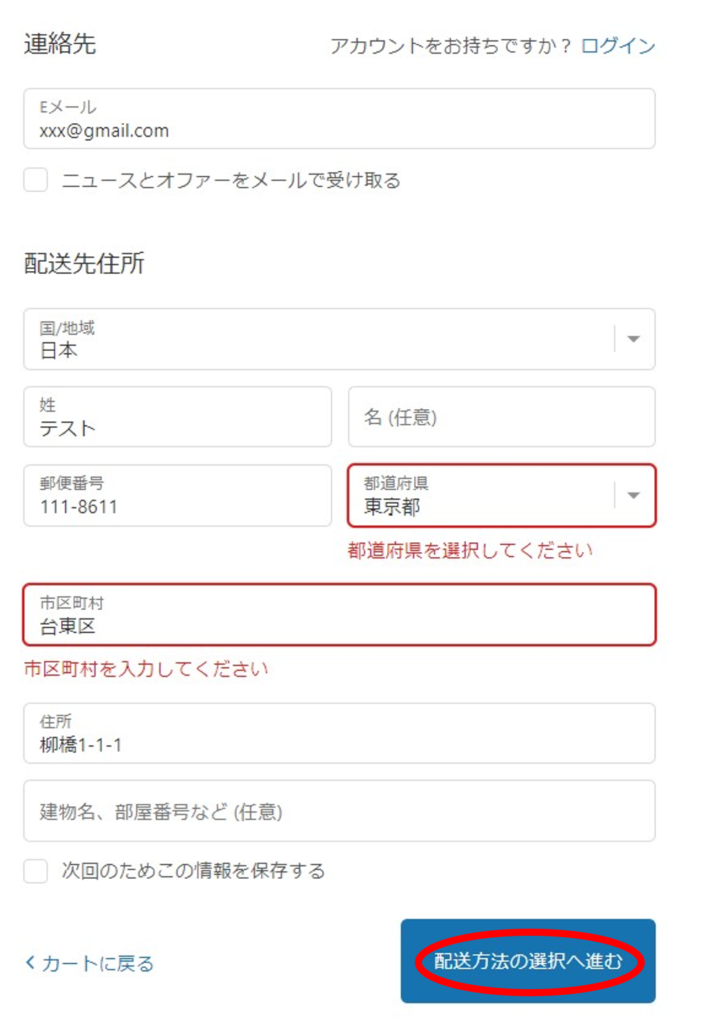Click the left chevron beside カートに戻る
The width and height of the screenshot is (706, 1024).
[29, 962]
